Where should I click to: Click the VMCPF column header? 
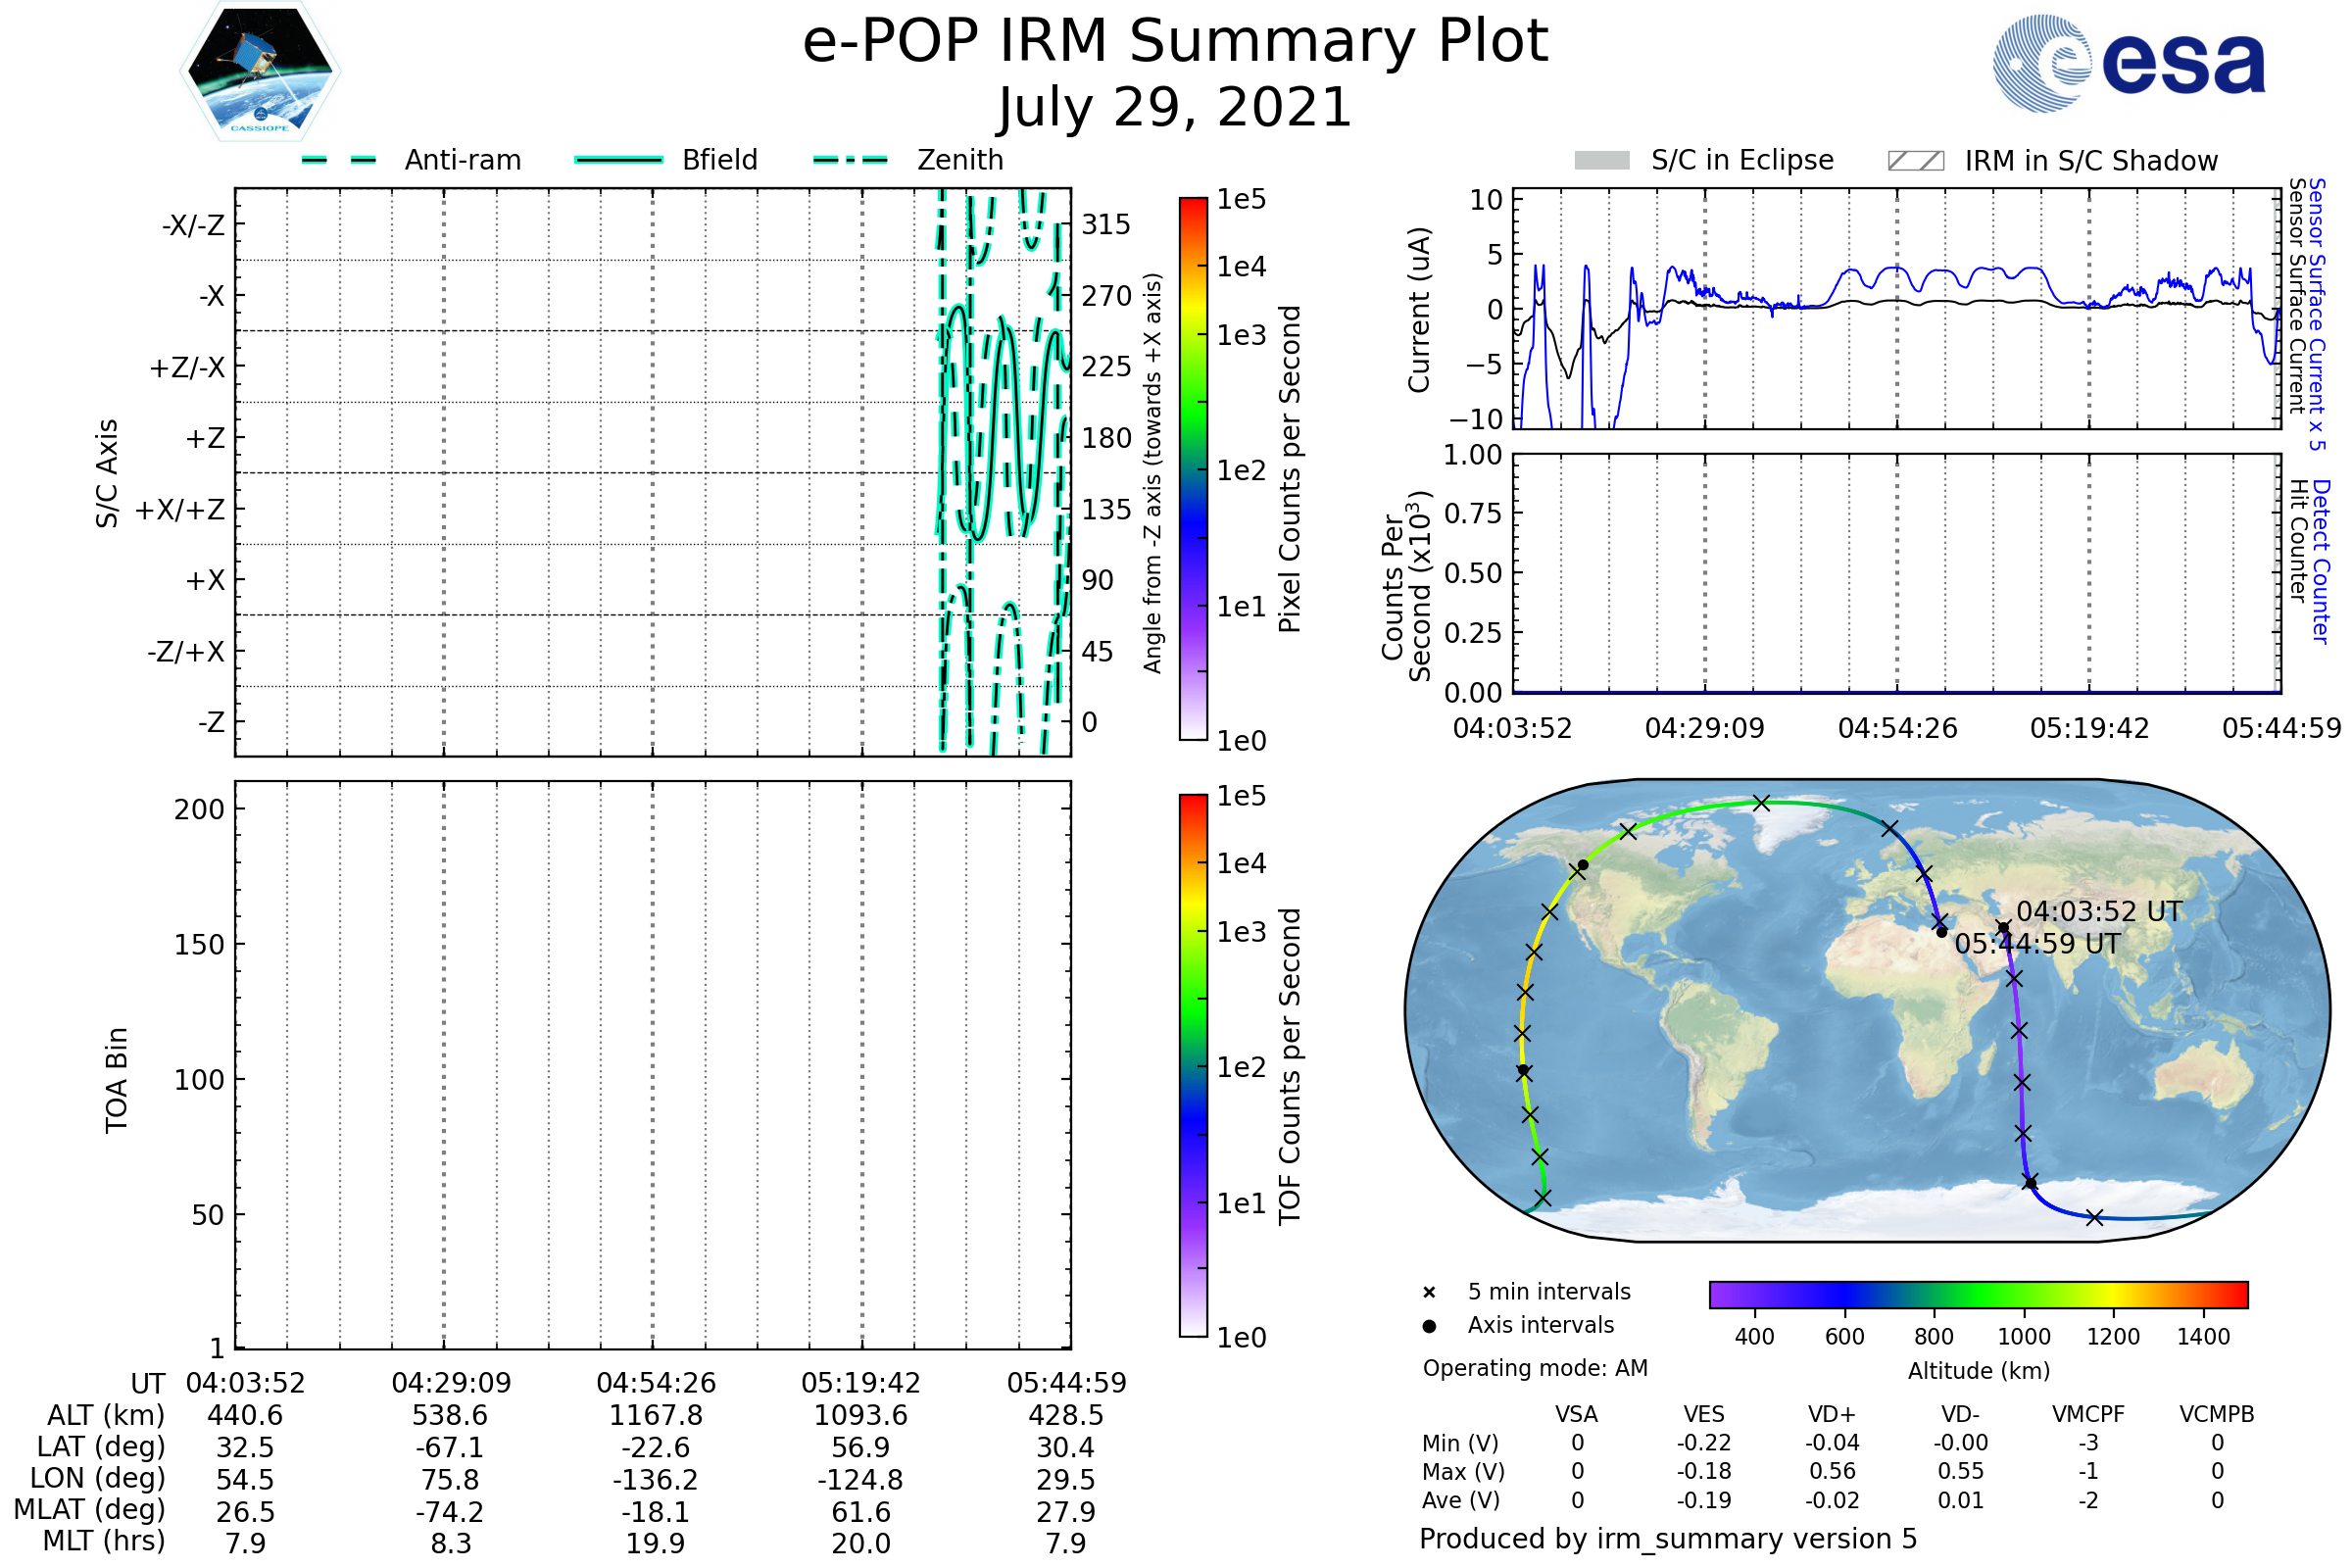click(x=2087, y=1414)
